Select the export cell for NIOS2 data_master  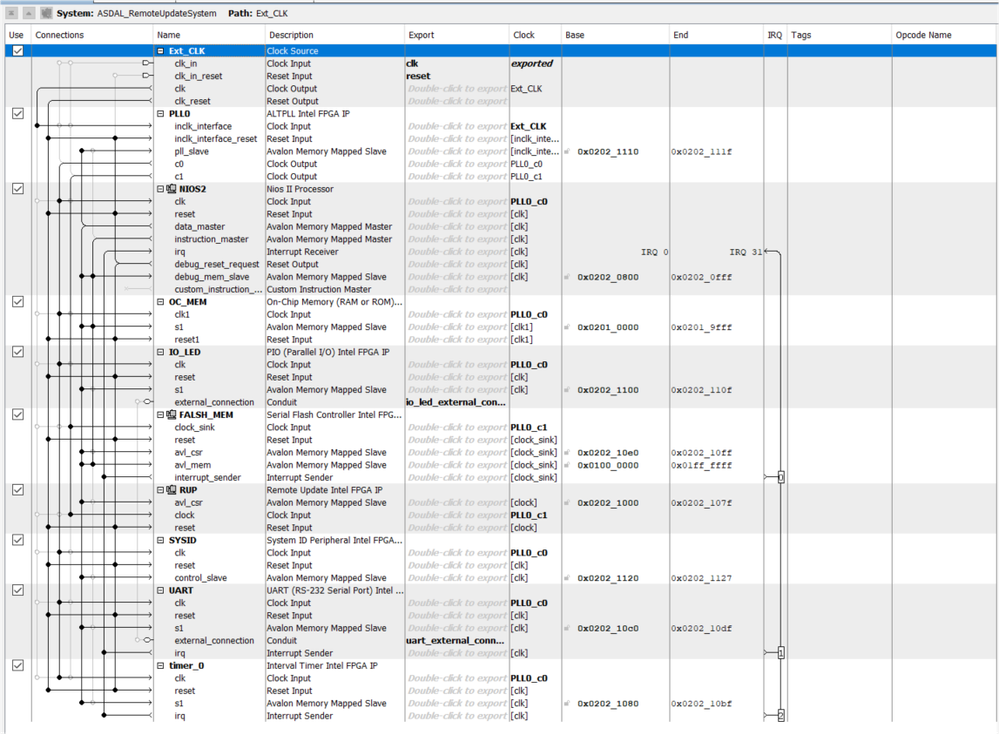pyautogui.click(x=457, y=227)
